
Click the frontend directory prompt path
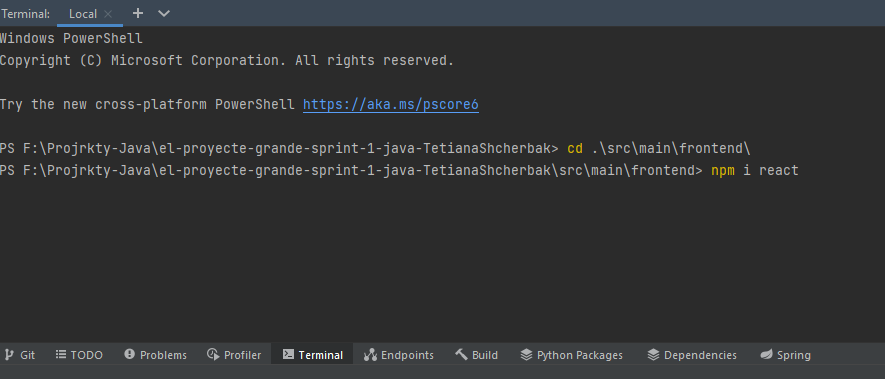point(351,171)
